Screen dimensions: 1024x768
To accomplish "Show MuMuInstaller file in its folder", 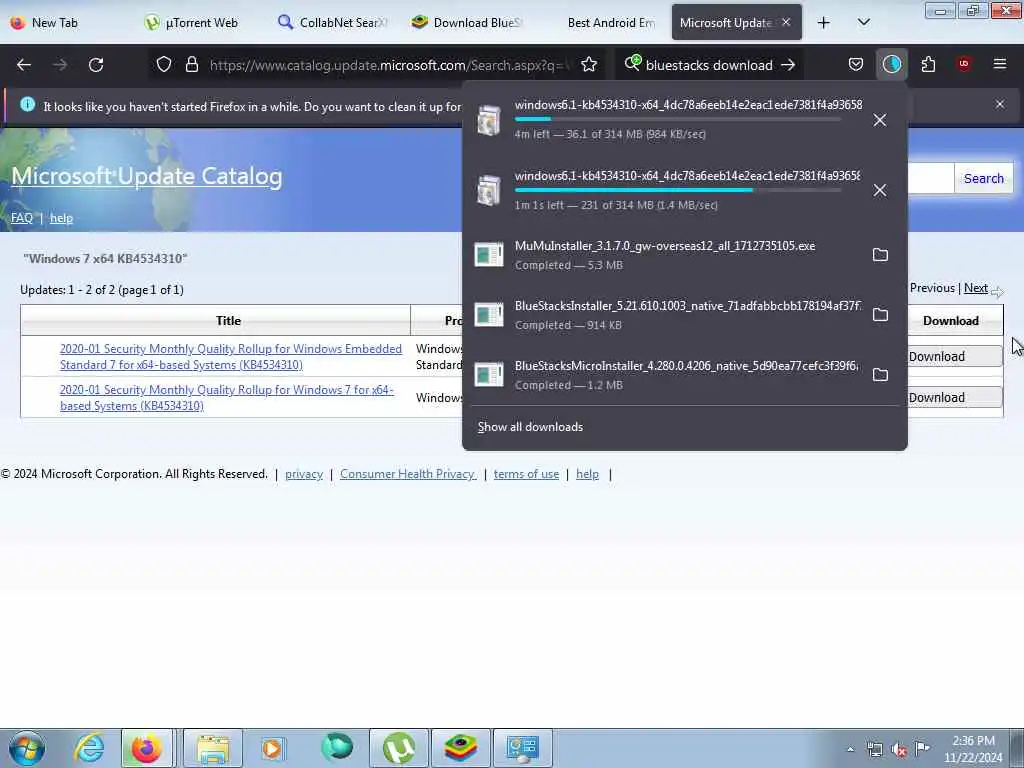I will [880, 255].
